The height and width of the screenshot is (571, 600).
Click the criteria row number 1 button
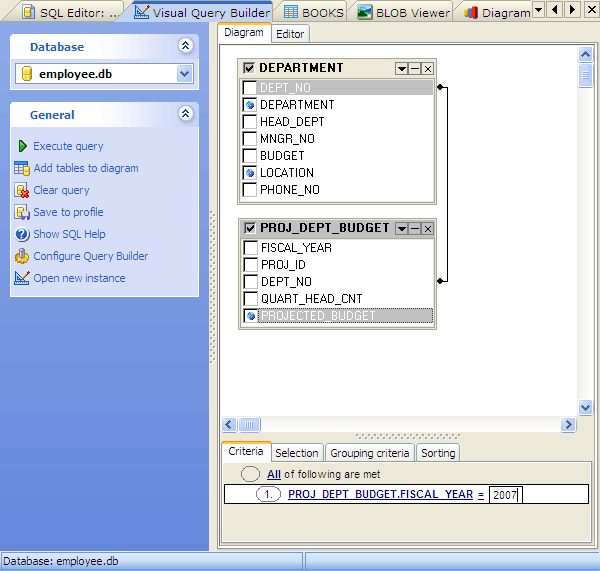point(268,494)
